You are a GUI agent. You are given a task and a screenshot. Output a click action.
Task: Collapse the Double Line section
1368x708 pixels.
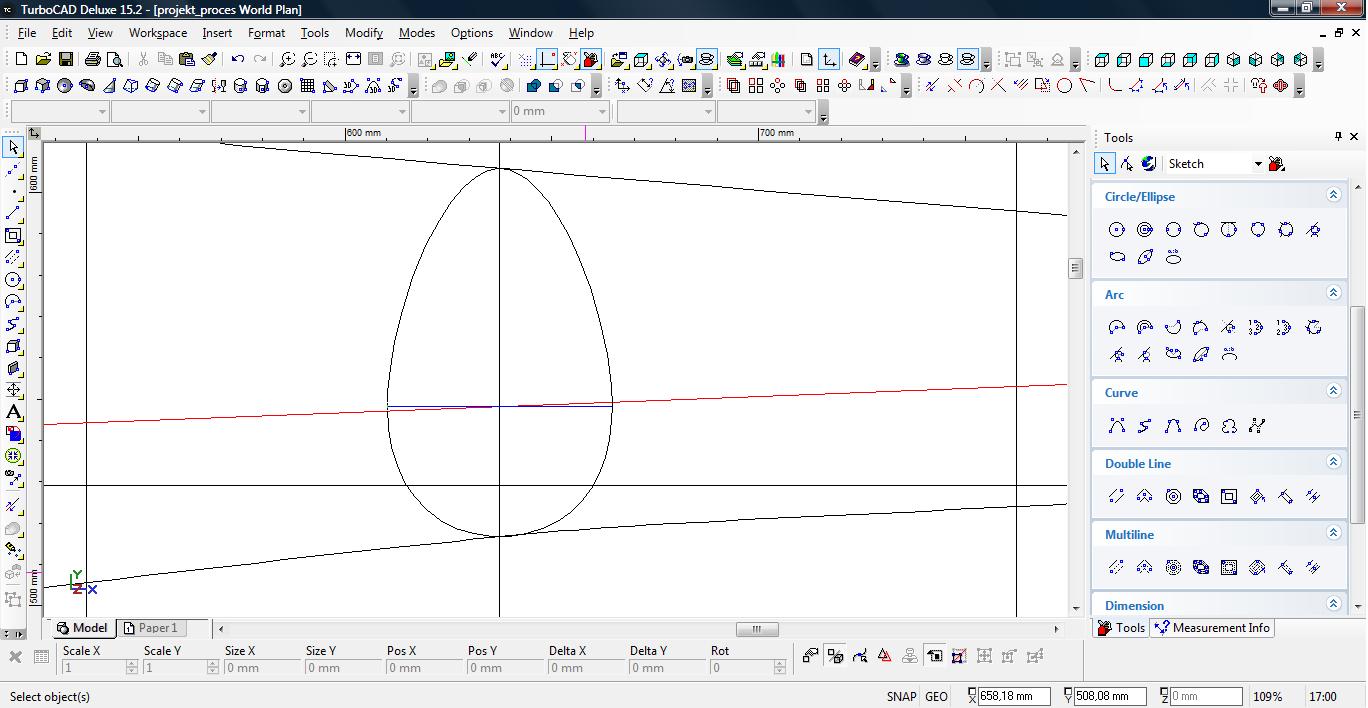pos(1333,463)
